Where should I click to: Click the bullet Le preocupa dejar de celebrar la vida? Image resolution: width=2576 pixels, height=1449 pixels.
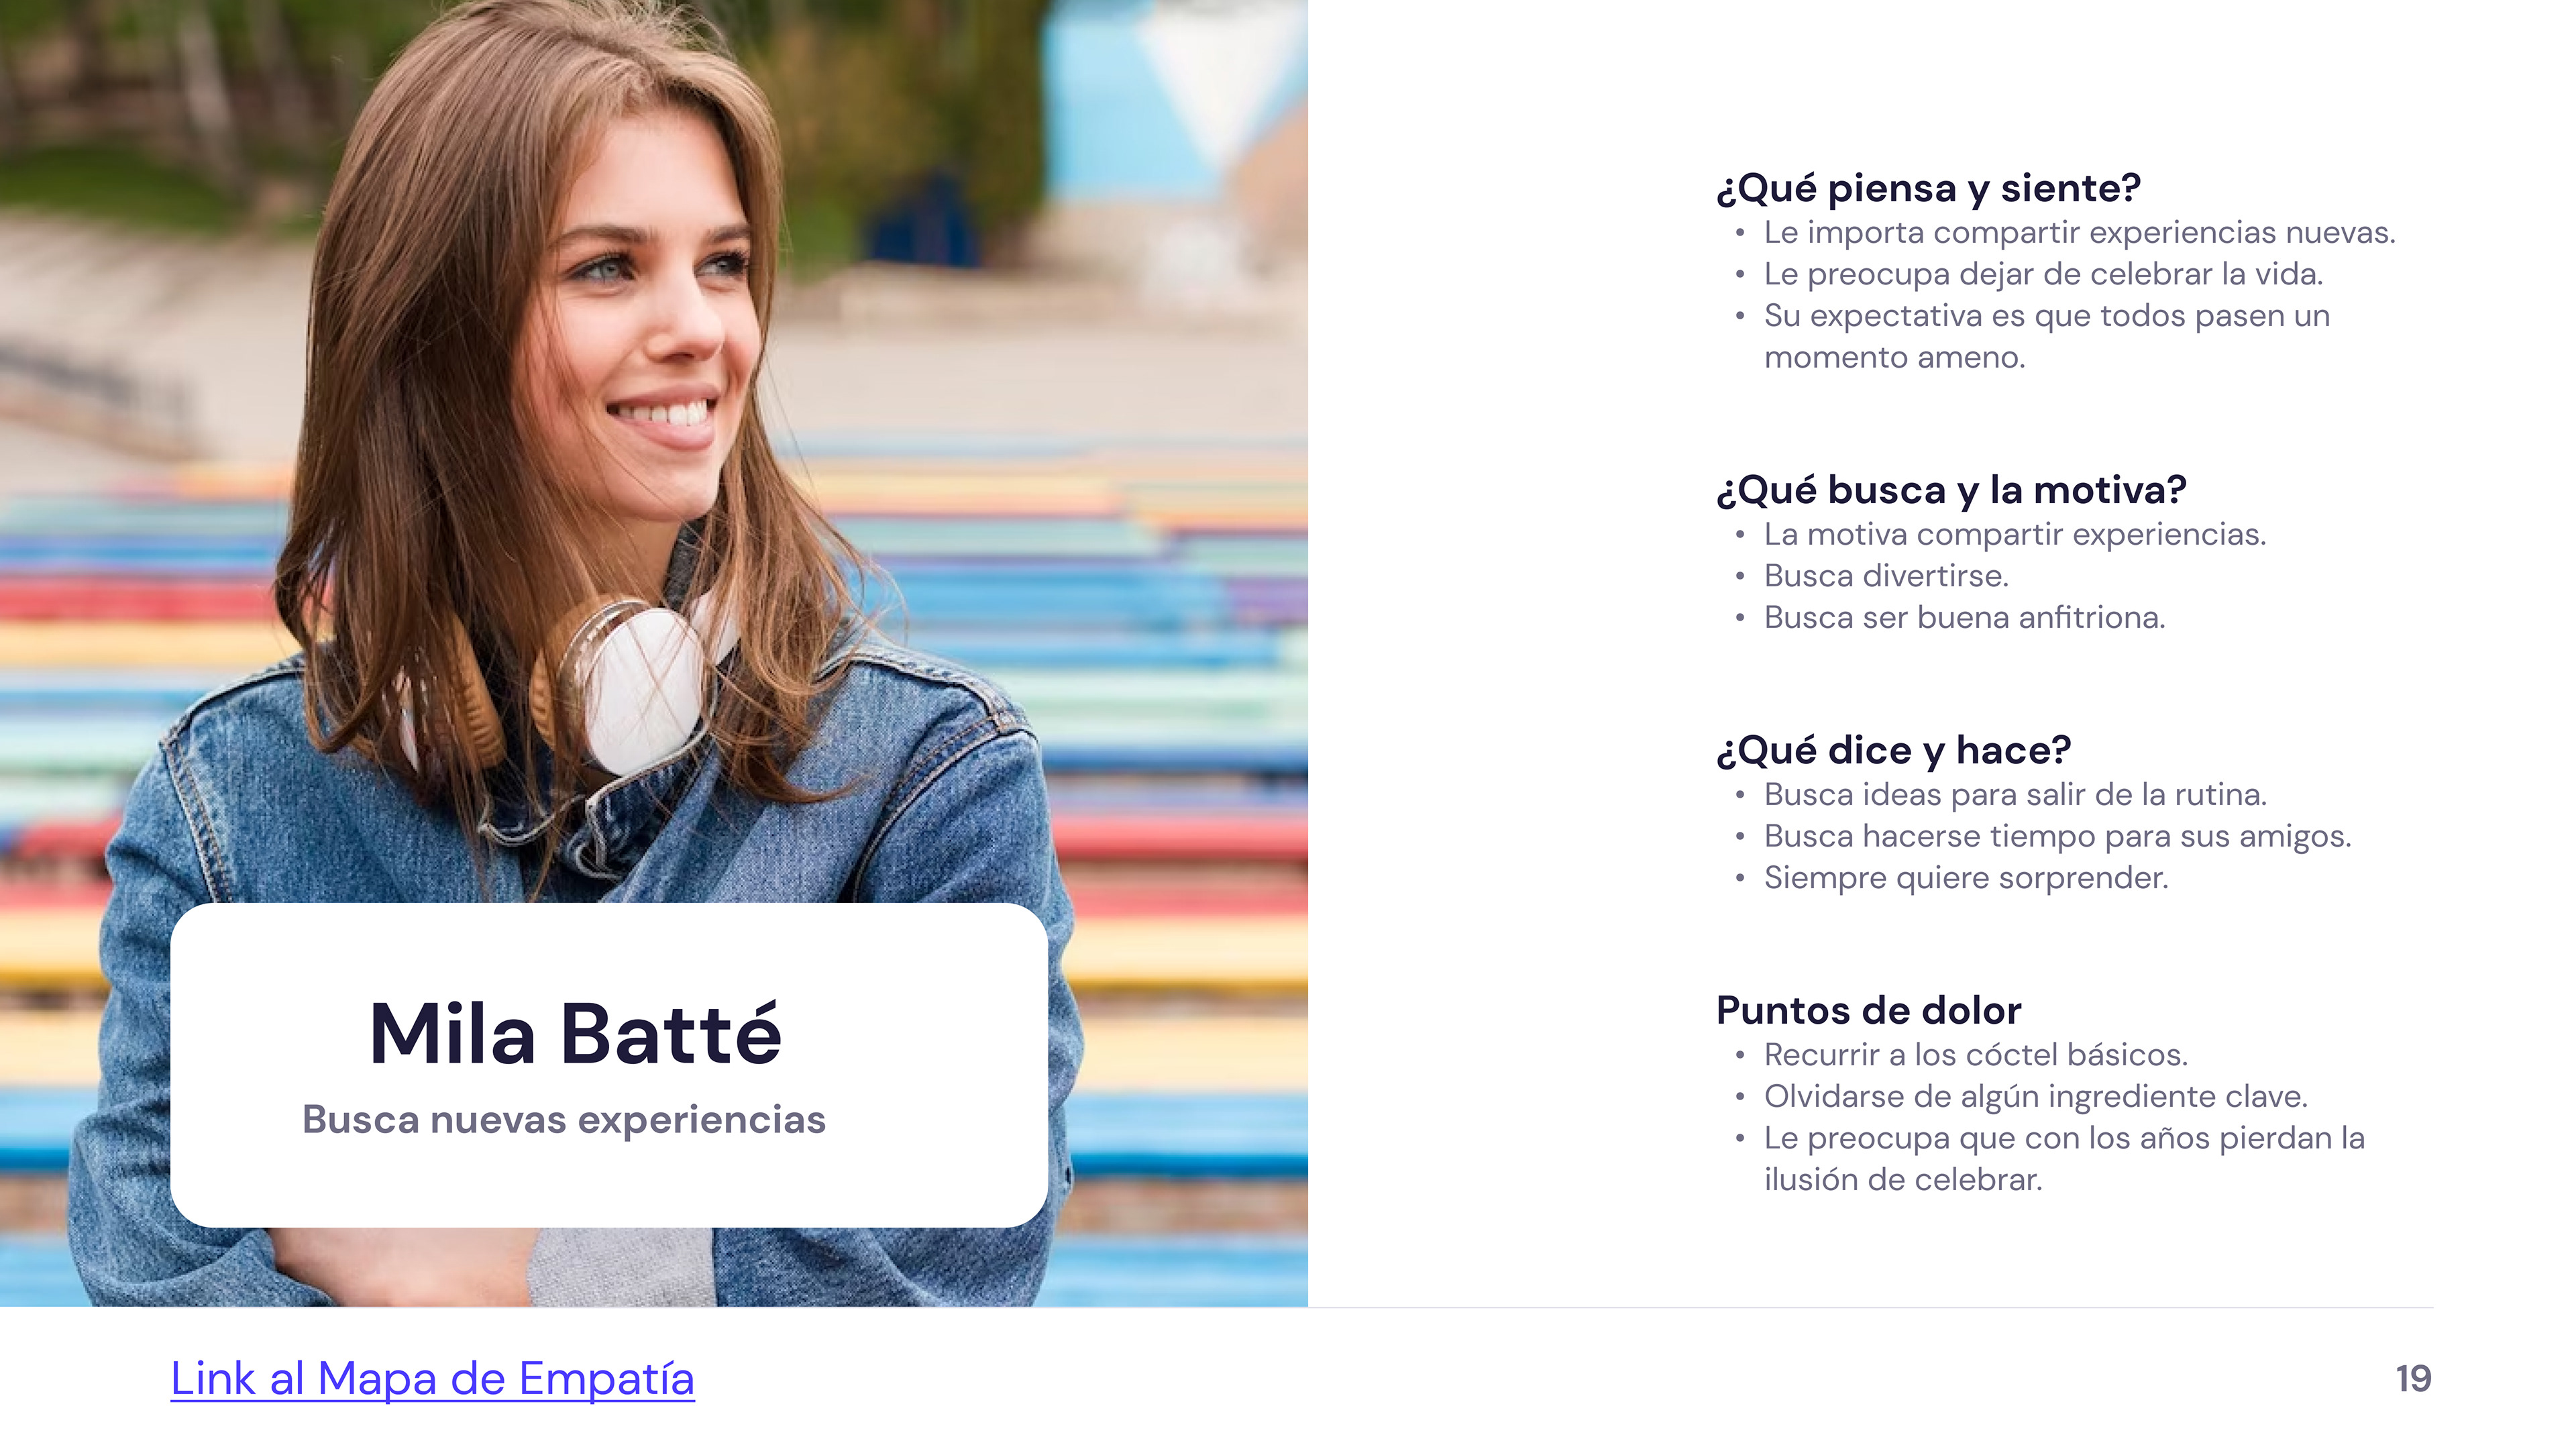click(x=2043, y=274)
